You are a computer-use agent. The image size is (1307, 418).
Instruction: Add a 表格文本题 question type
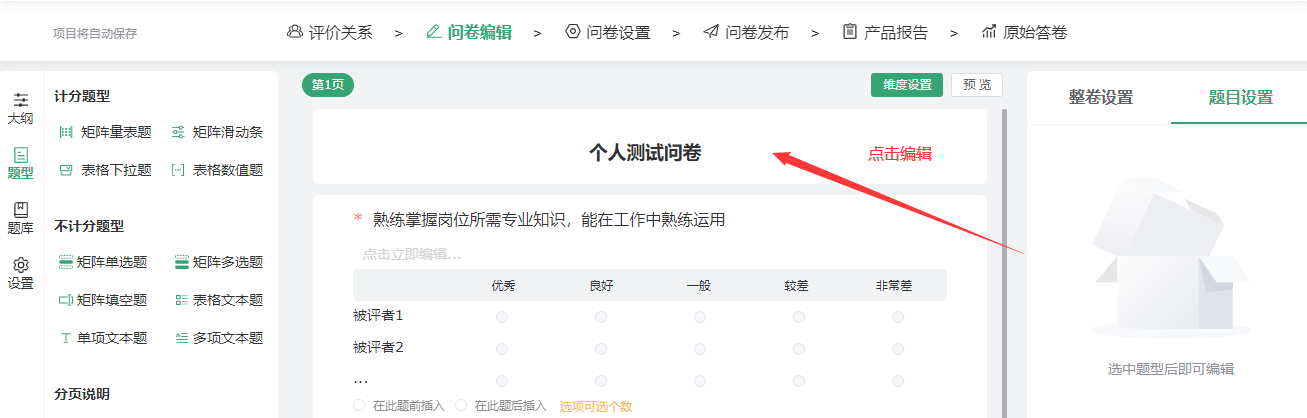pyautogui.click(x=219, y=300)
